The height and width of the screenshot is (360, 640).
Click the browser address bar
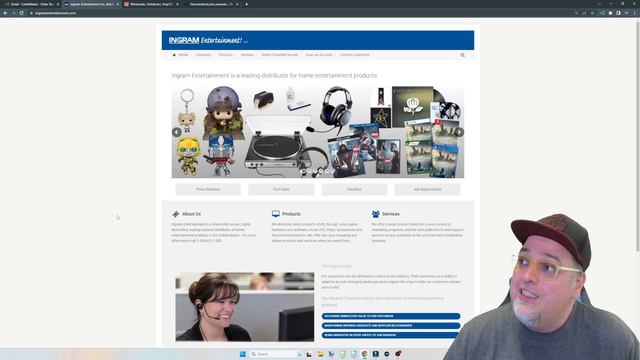click(x=302, y=13)
